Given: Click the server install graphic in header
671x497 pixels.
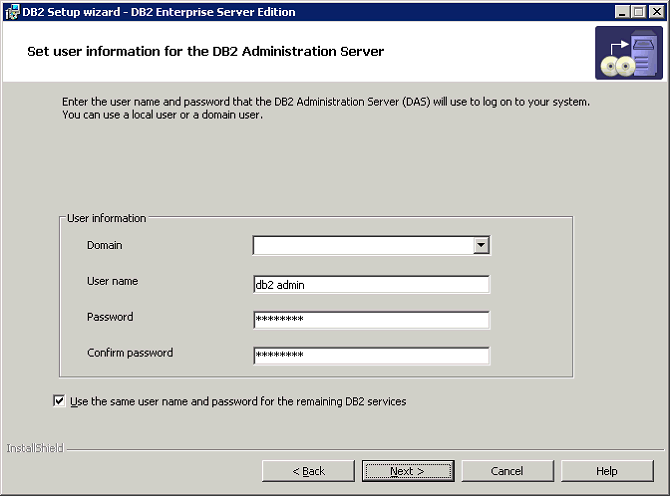Looking at the screenshot, I should (x=629, y=53).
